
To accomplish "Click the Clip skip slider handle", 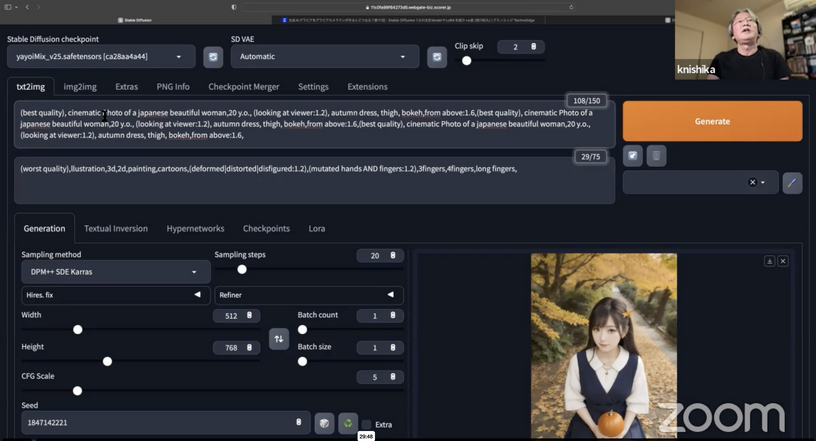I will pyautogui.click(x=467, y=61).
